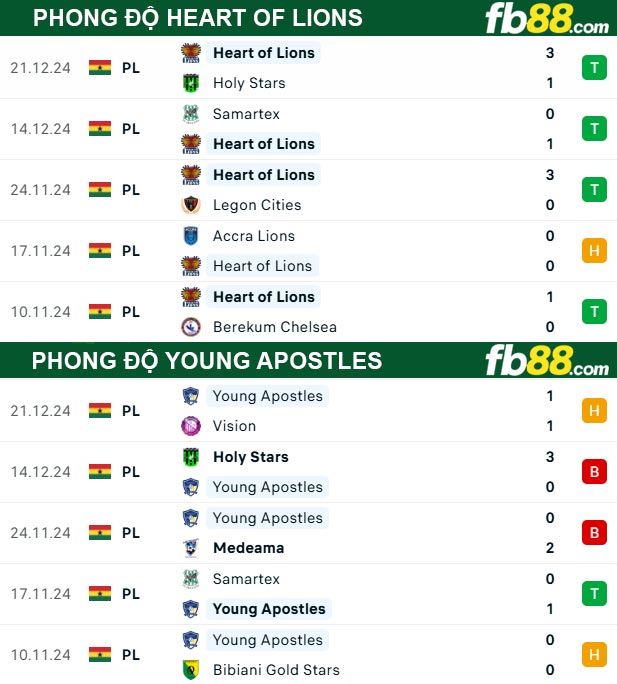
Task: Click Ghana flag on the 24.11.24 Legon Cities row
Action: 100,190
